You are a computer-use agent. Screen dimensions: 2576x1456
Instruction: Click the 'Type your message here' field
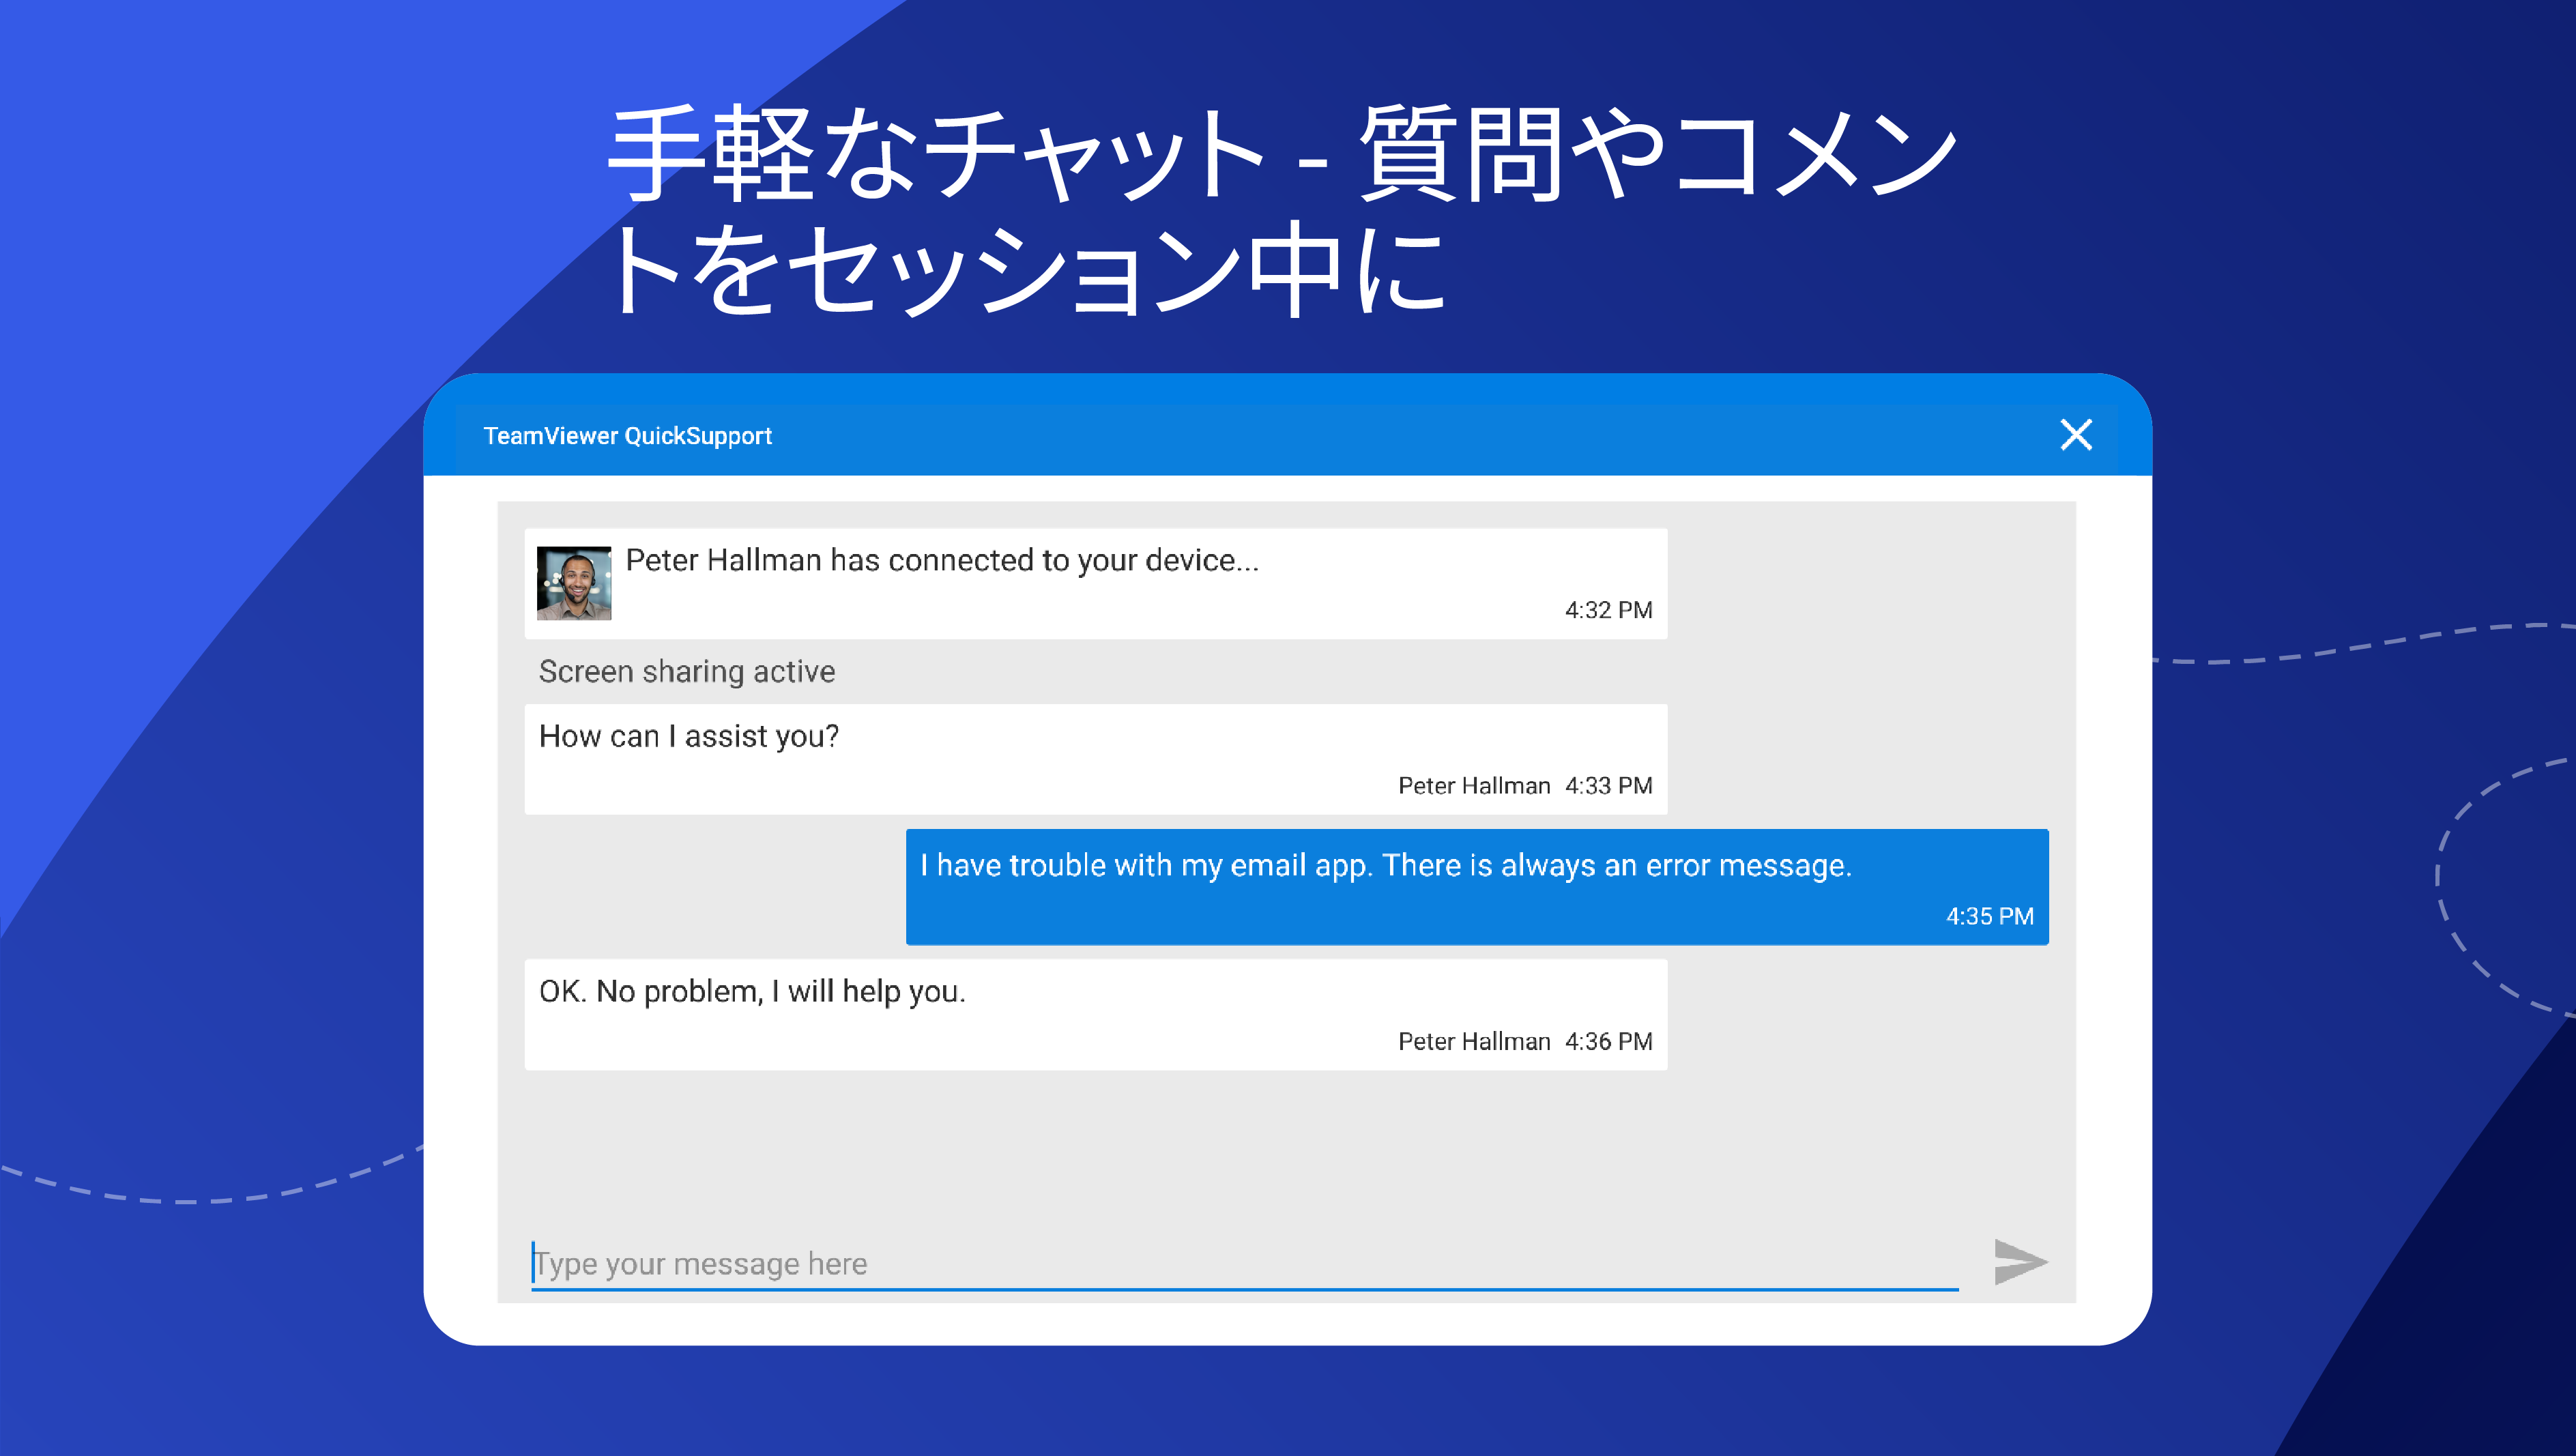click(1244, 1264)
